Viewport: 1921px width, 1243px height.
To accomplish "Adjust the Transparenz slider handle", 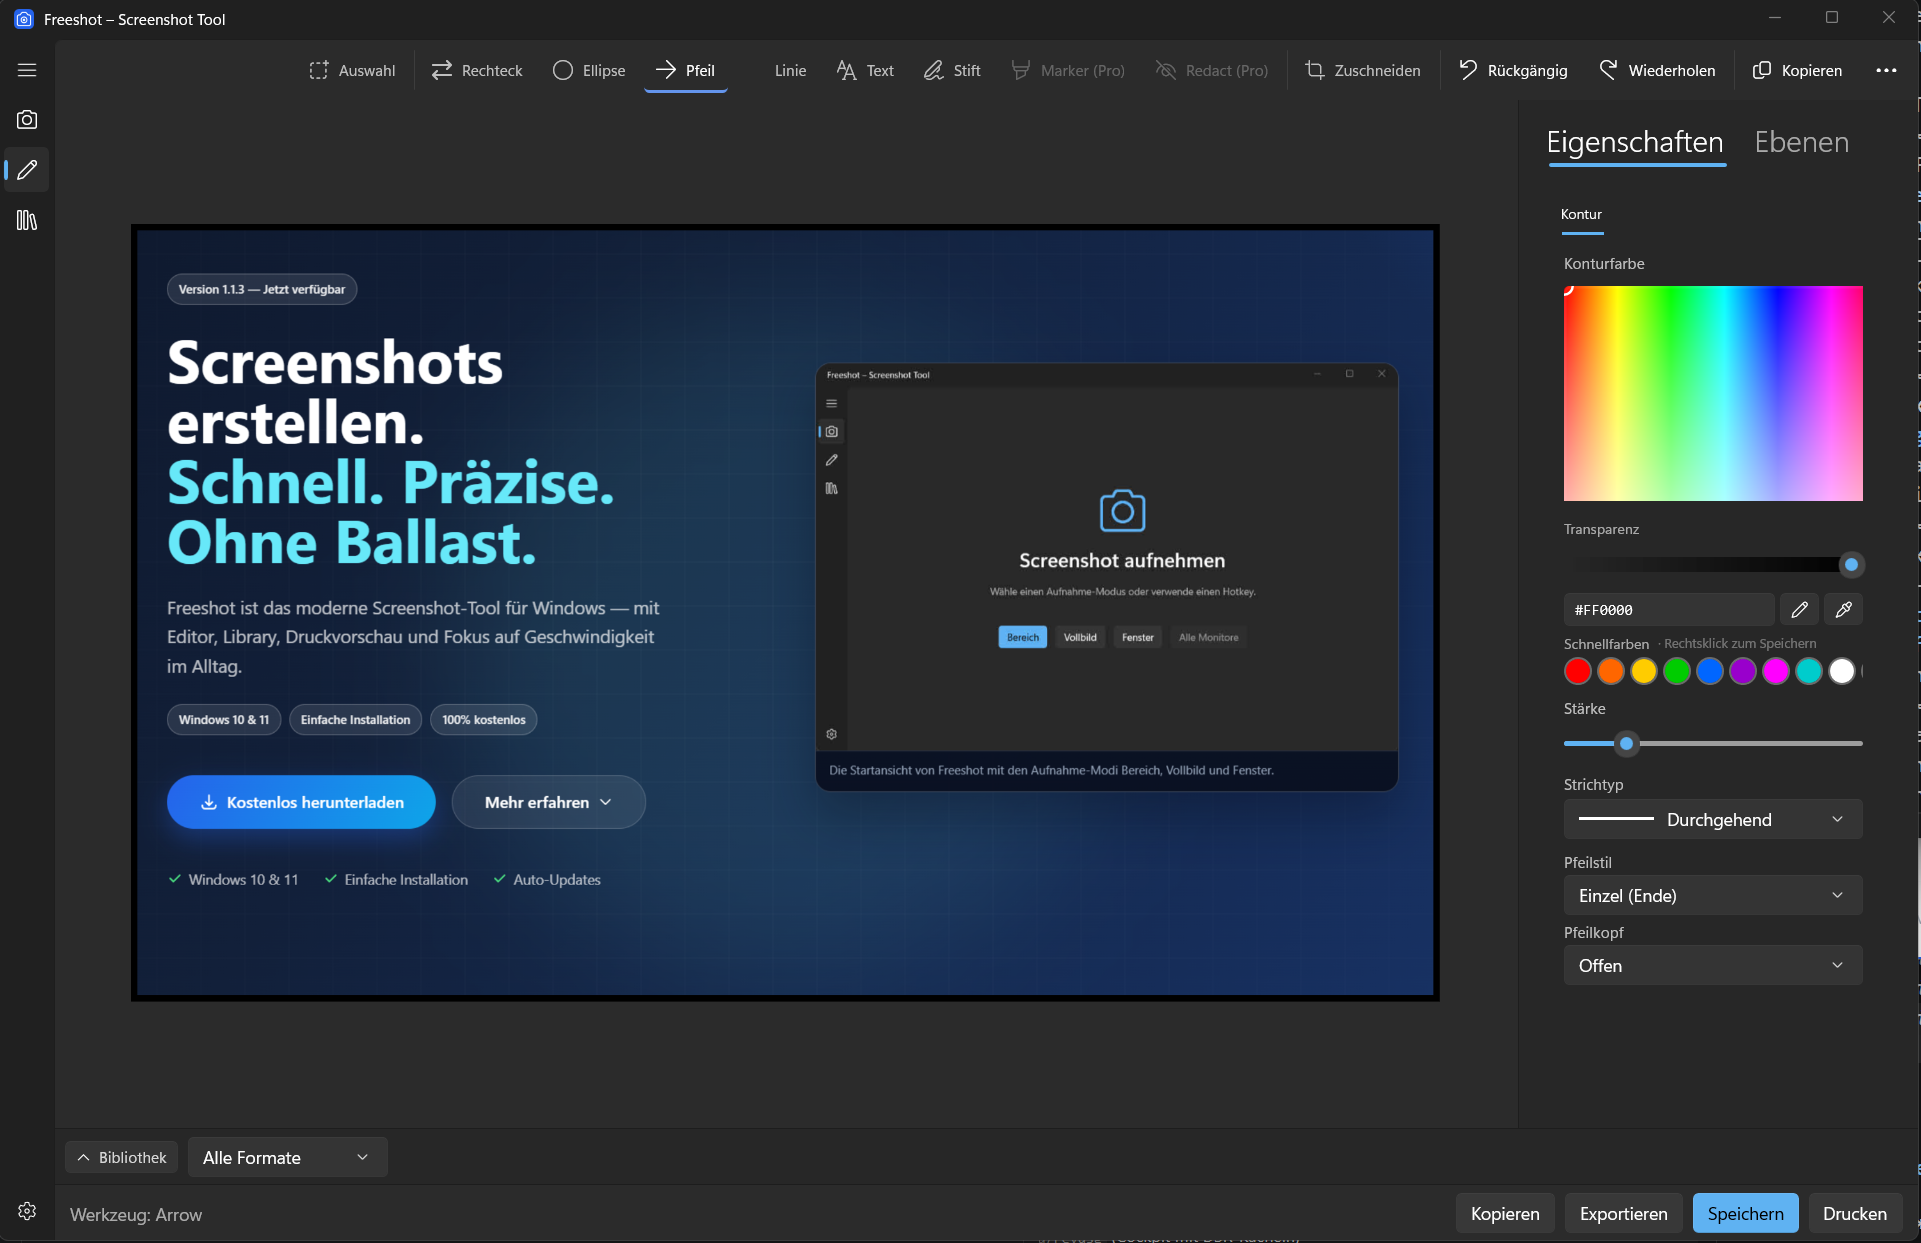I will (1851, 565).
